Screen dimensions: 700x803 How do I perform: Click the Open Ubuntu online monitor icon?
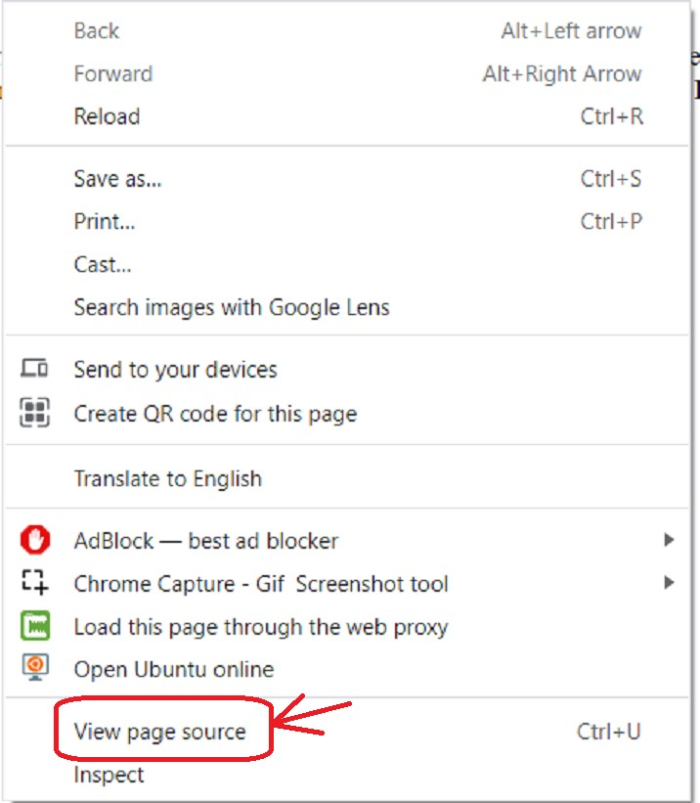tap(35, 668)
